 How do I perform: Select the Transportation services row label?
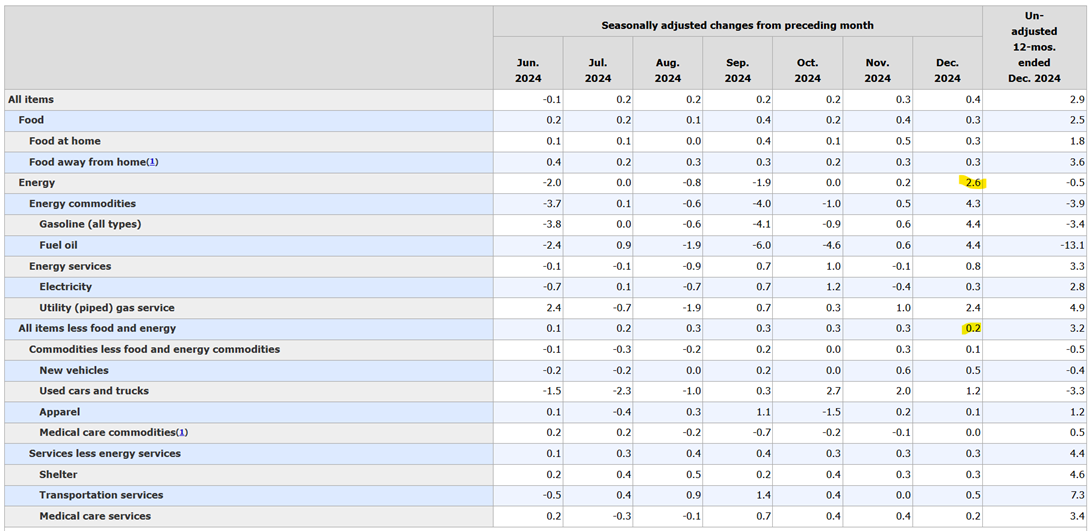(101, 495)
